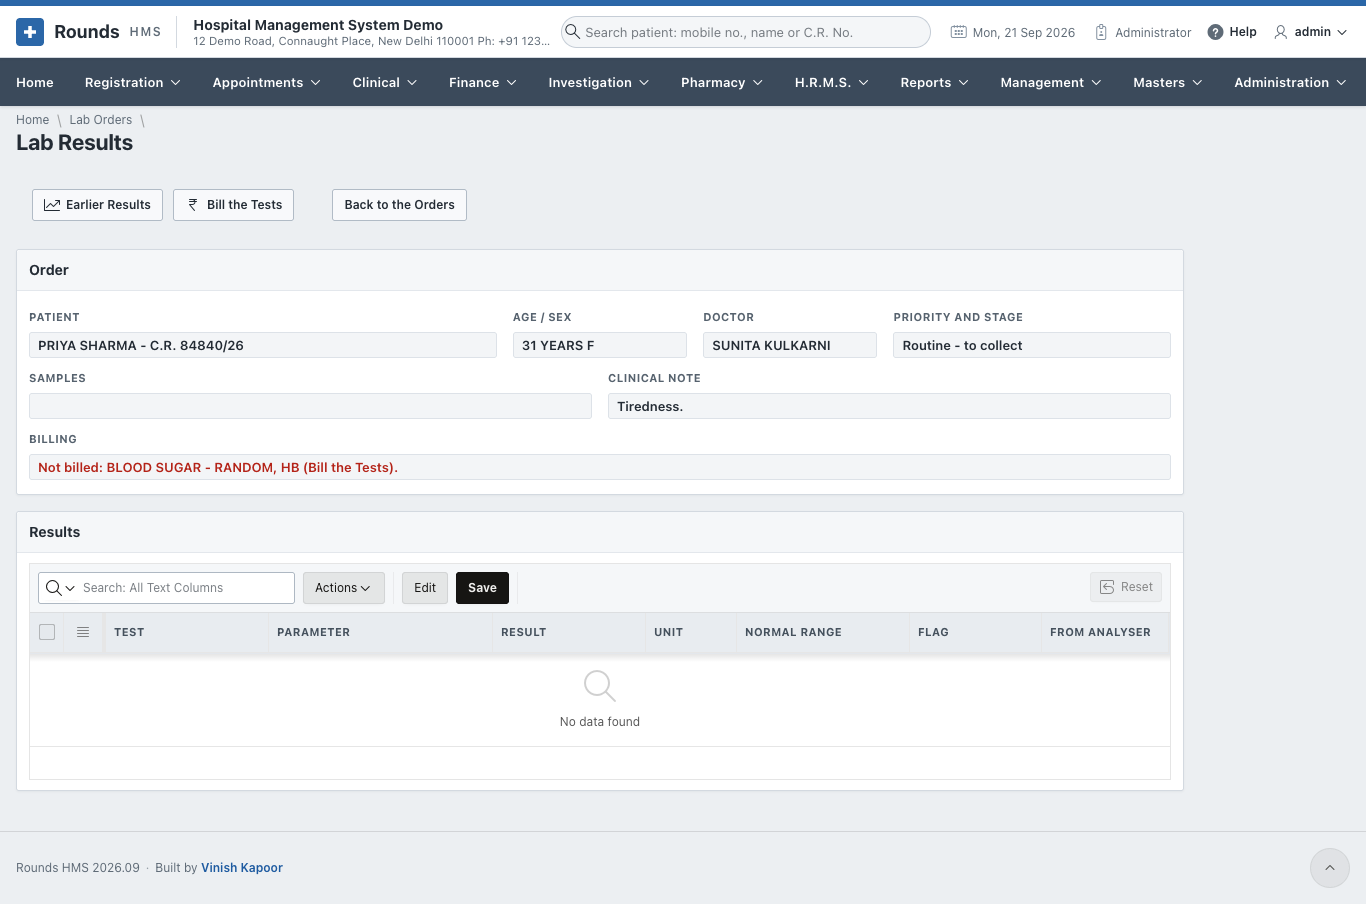This screenshot has height=904, width=1366.
Task: Focus the results Search All Text Columns field
Action: [185, 588]
